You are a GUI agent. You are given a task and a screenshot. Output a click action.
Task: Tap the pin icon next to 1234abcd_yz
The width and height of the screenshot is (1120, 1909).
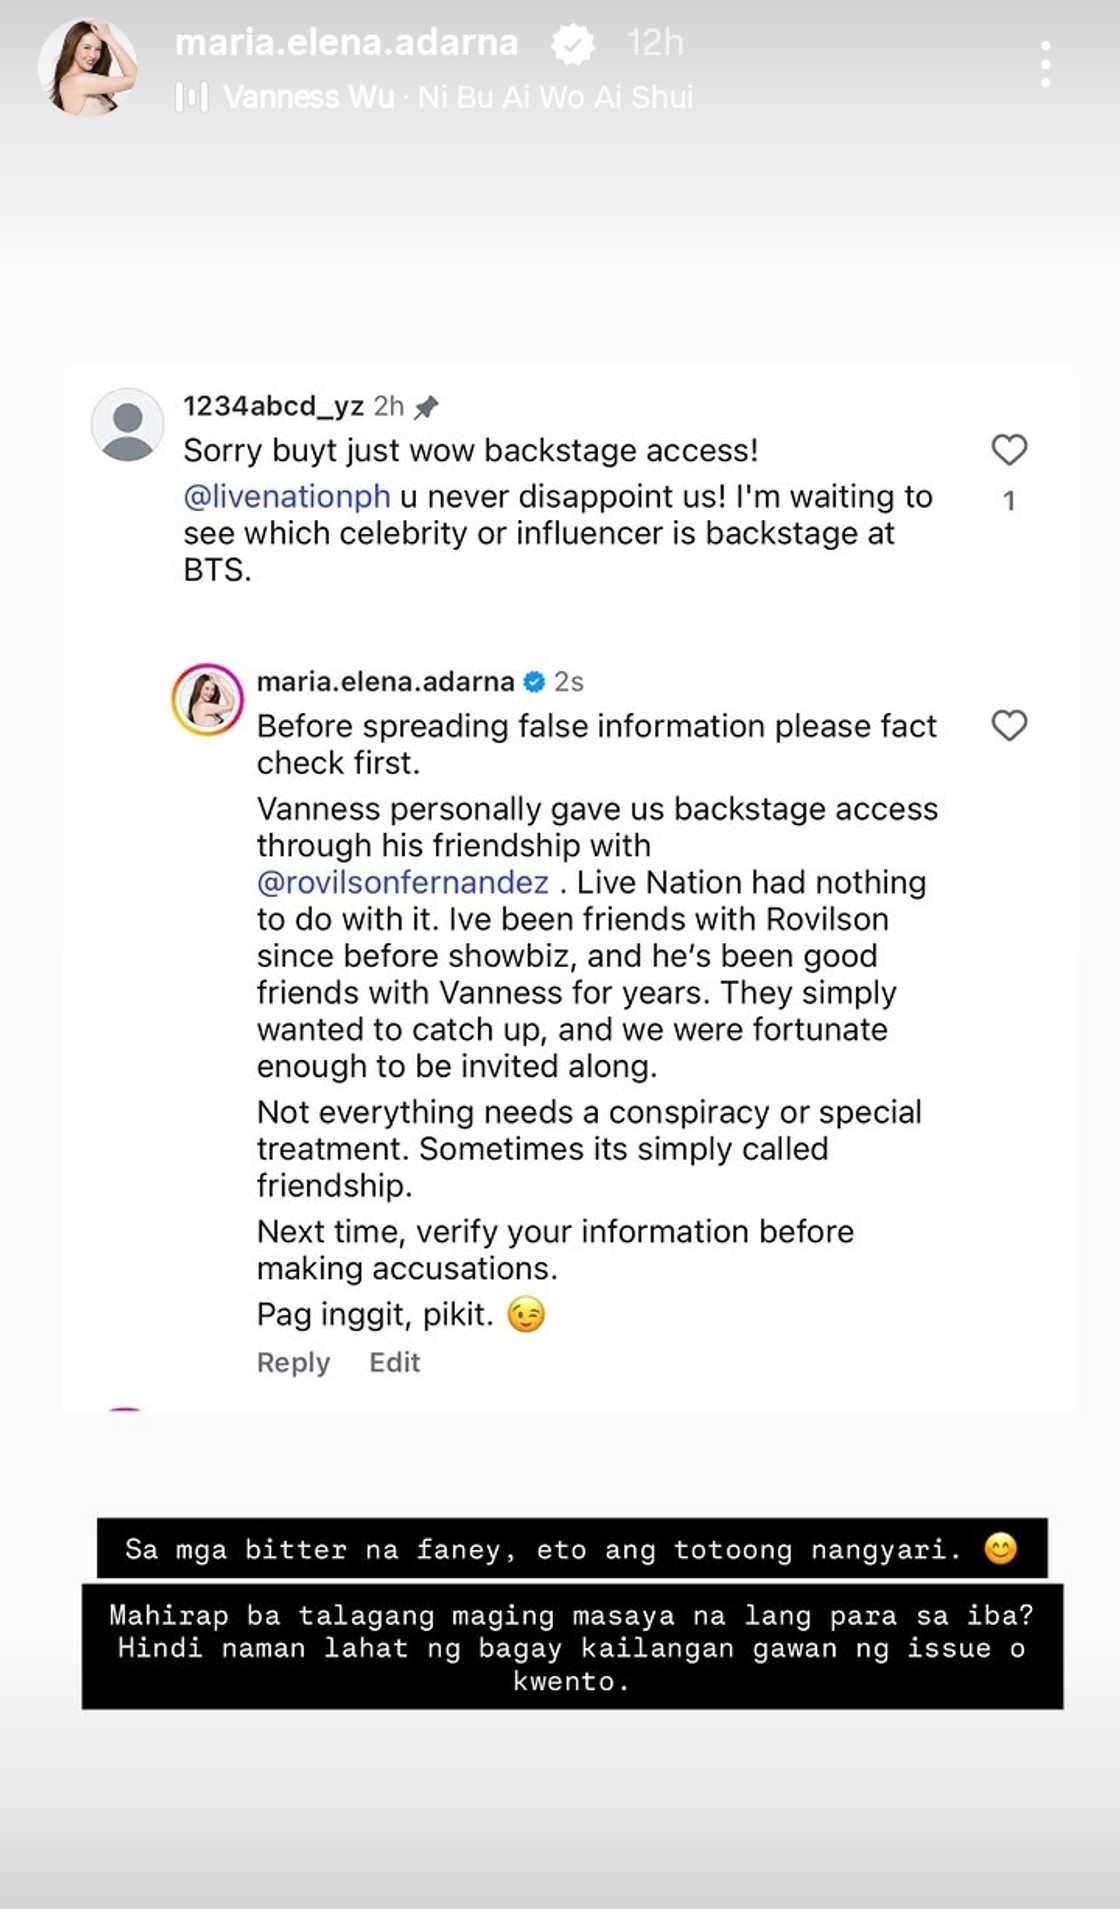point(426,407)
